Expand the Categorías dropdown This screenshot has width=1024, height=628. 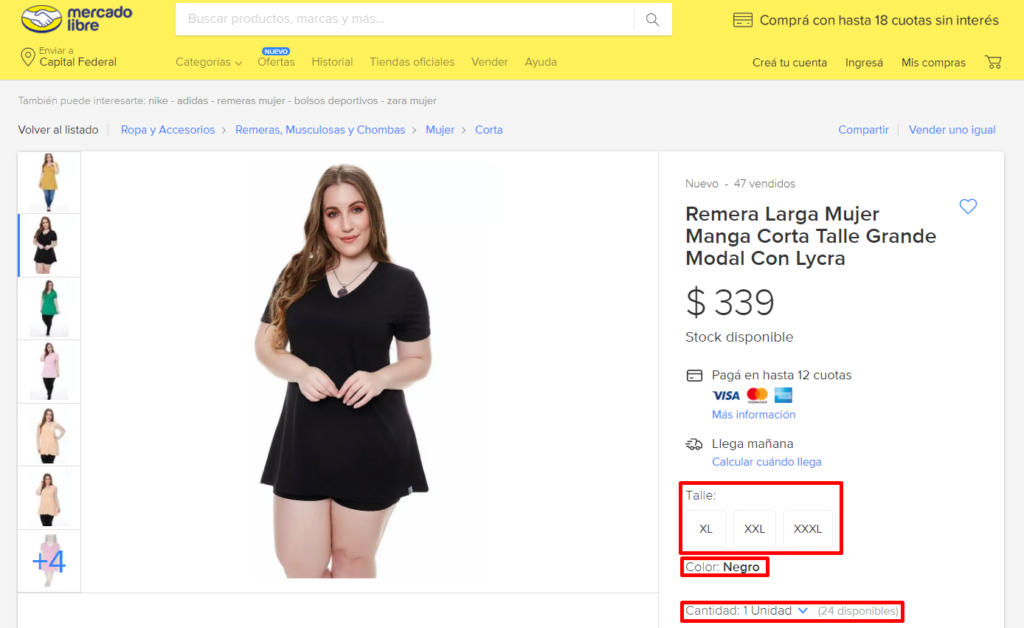208,62
